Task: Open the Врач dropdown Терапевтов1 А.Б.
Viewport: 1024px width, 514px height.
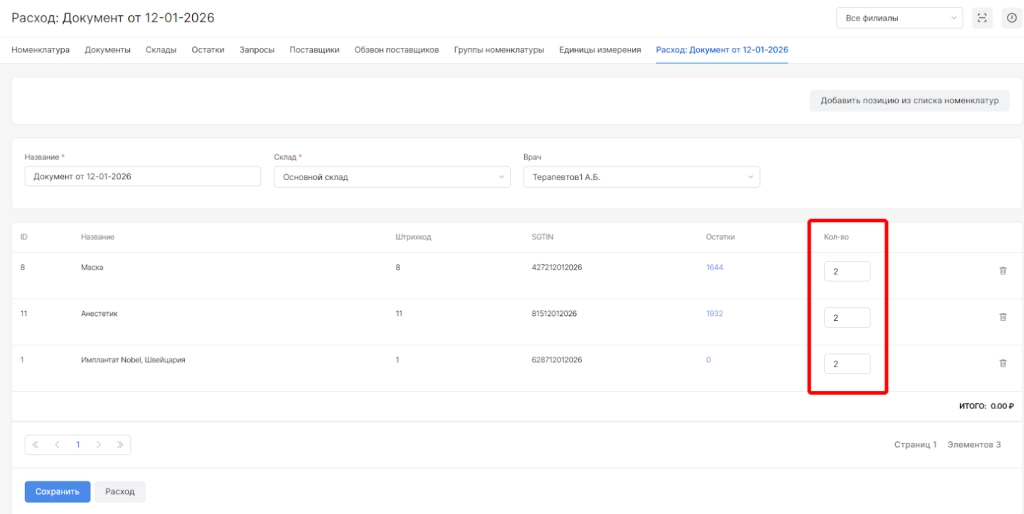Action: (x=640, y=177)
